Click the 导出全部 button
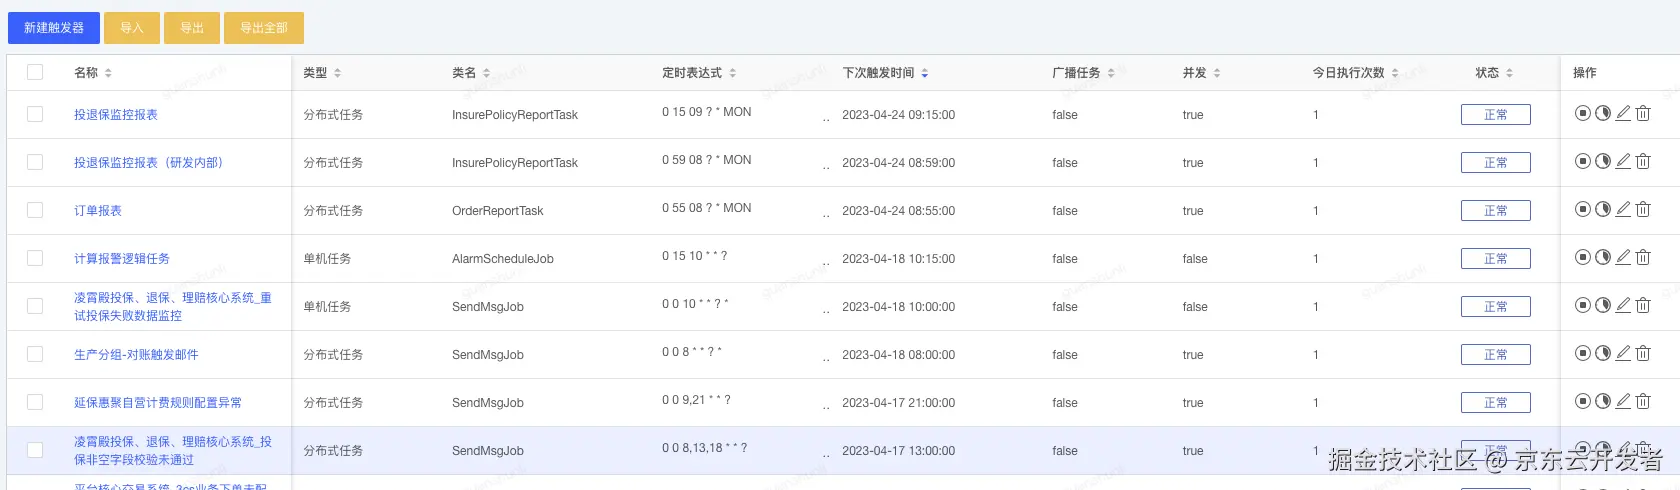The image size is (1680, 490). coord(264,28)
